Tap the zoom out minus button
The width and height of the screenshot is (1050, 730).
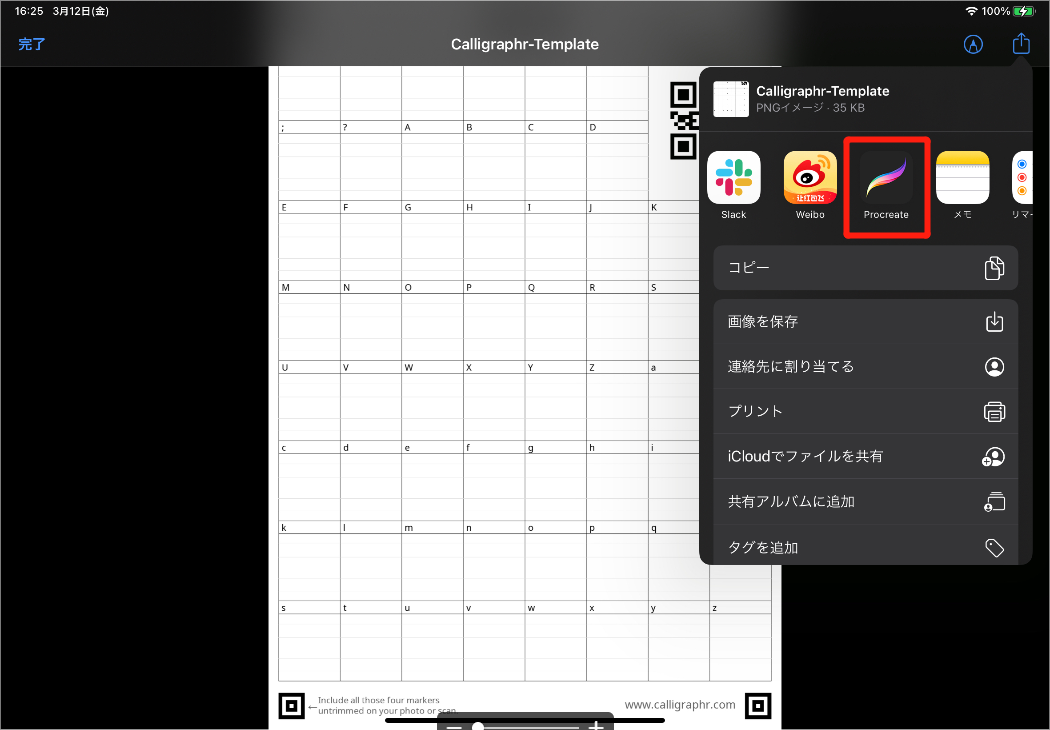point(453,726)
